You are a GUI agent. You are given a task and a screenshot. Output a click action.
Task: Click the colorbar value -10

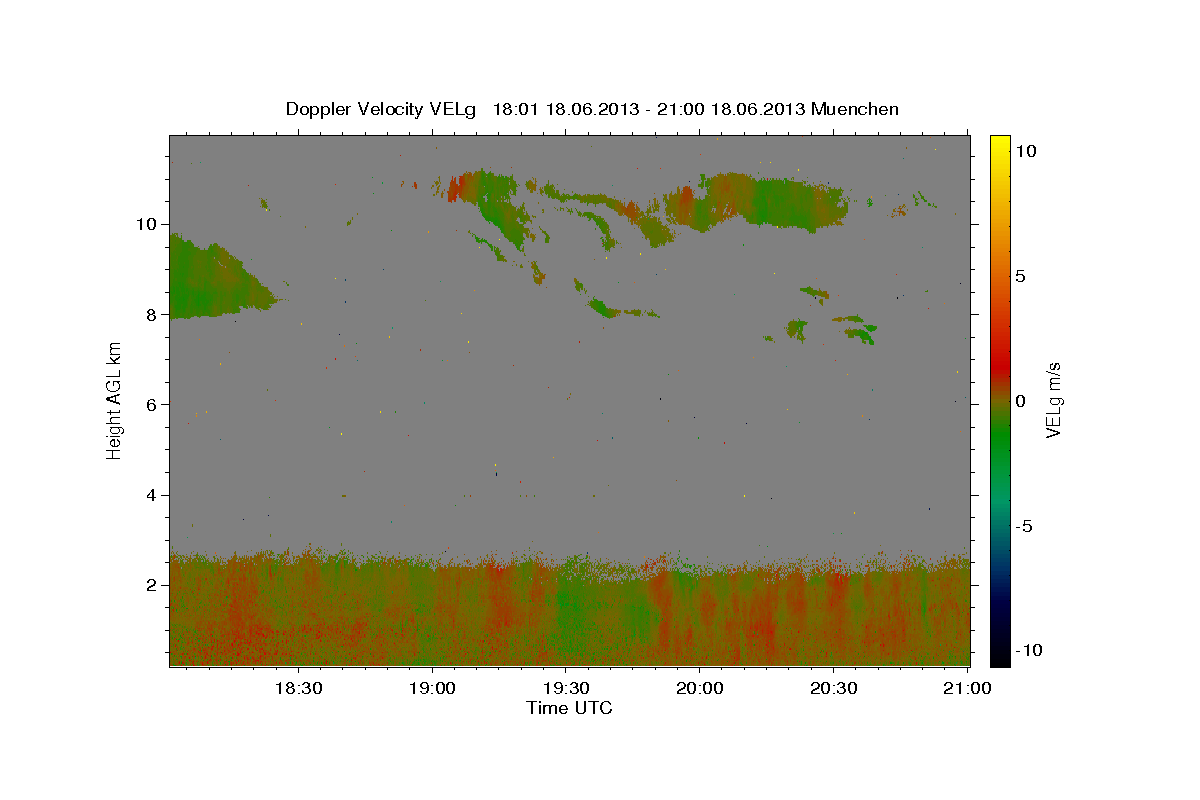tap(1029, 650)
